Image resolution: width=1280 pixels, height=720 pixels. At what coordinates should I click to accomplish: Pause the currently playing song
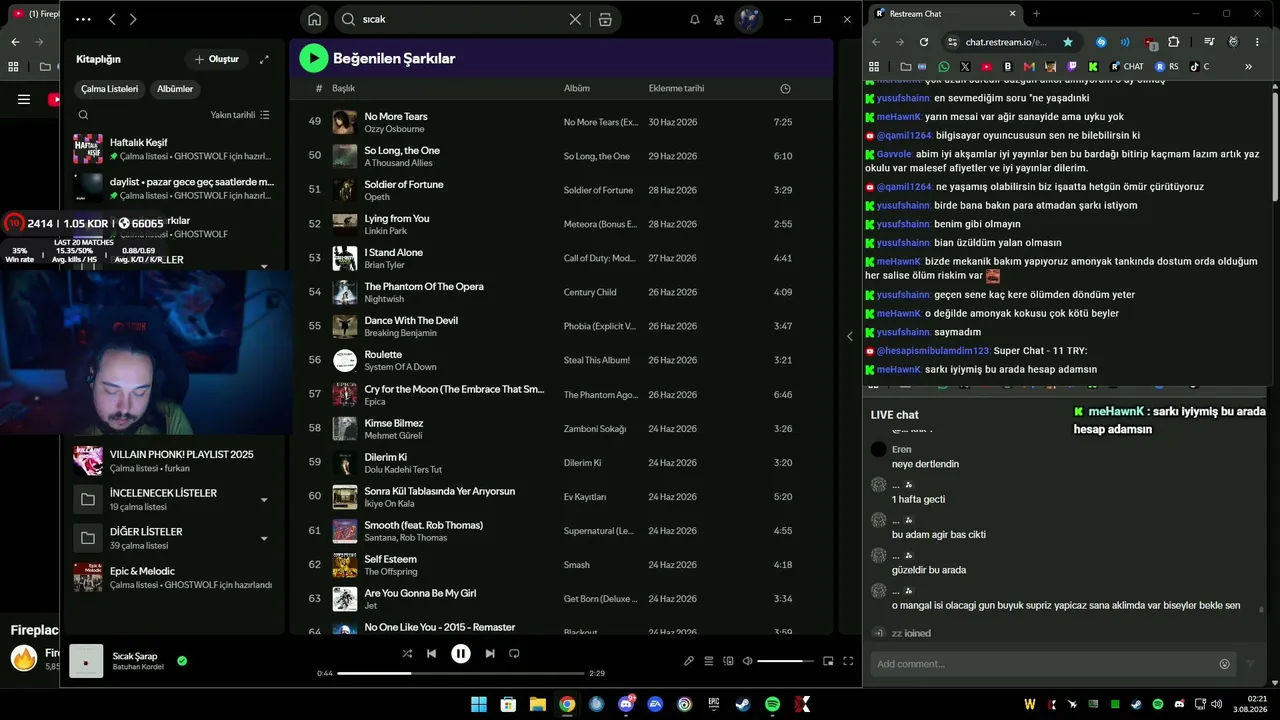461,653
